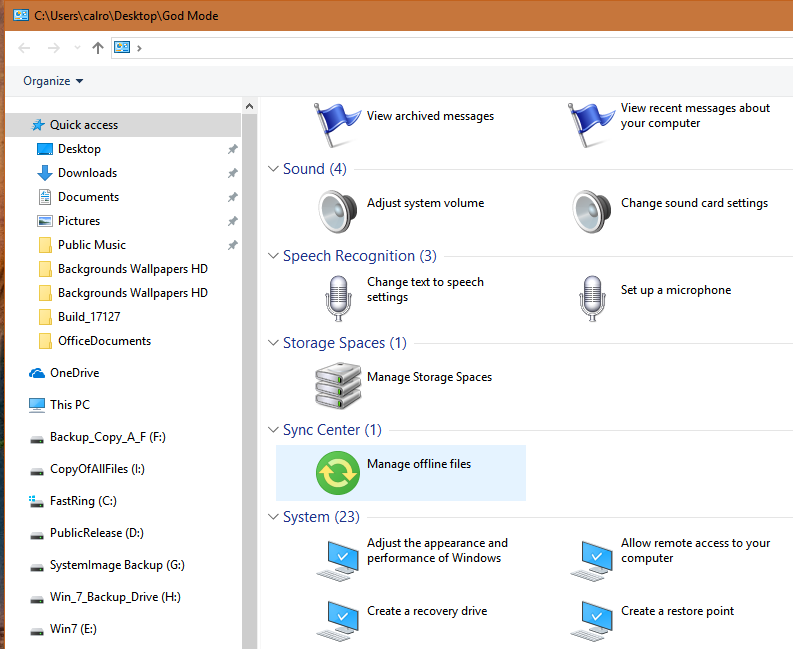Click text to speech microphone icon
Screen dimensions: 793x649
coord(338,298)
